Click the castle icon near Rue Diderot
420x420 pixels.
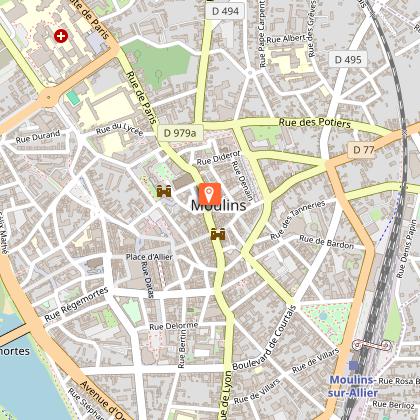[x=164, y=191]
